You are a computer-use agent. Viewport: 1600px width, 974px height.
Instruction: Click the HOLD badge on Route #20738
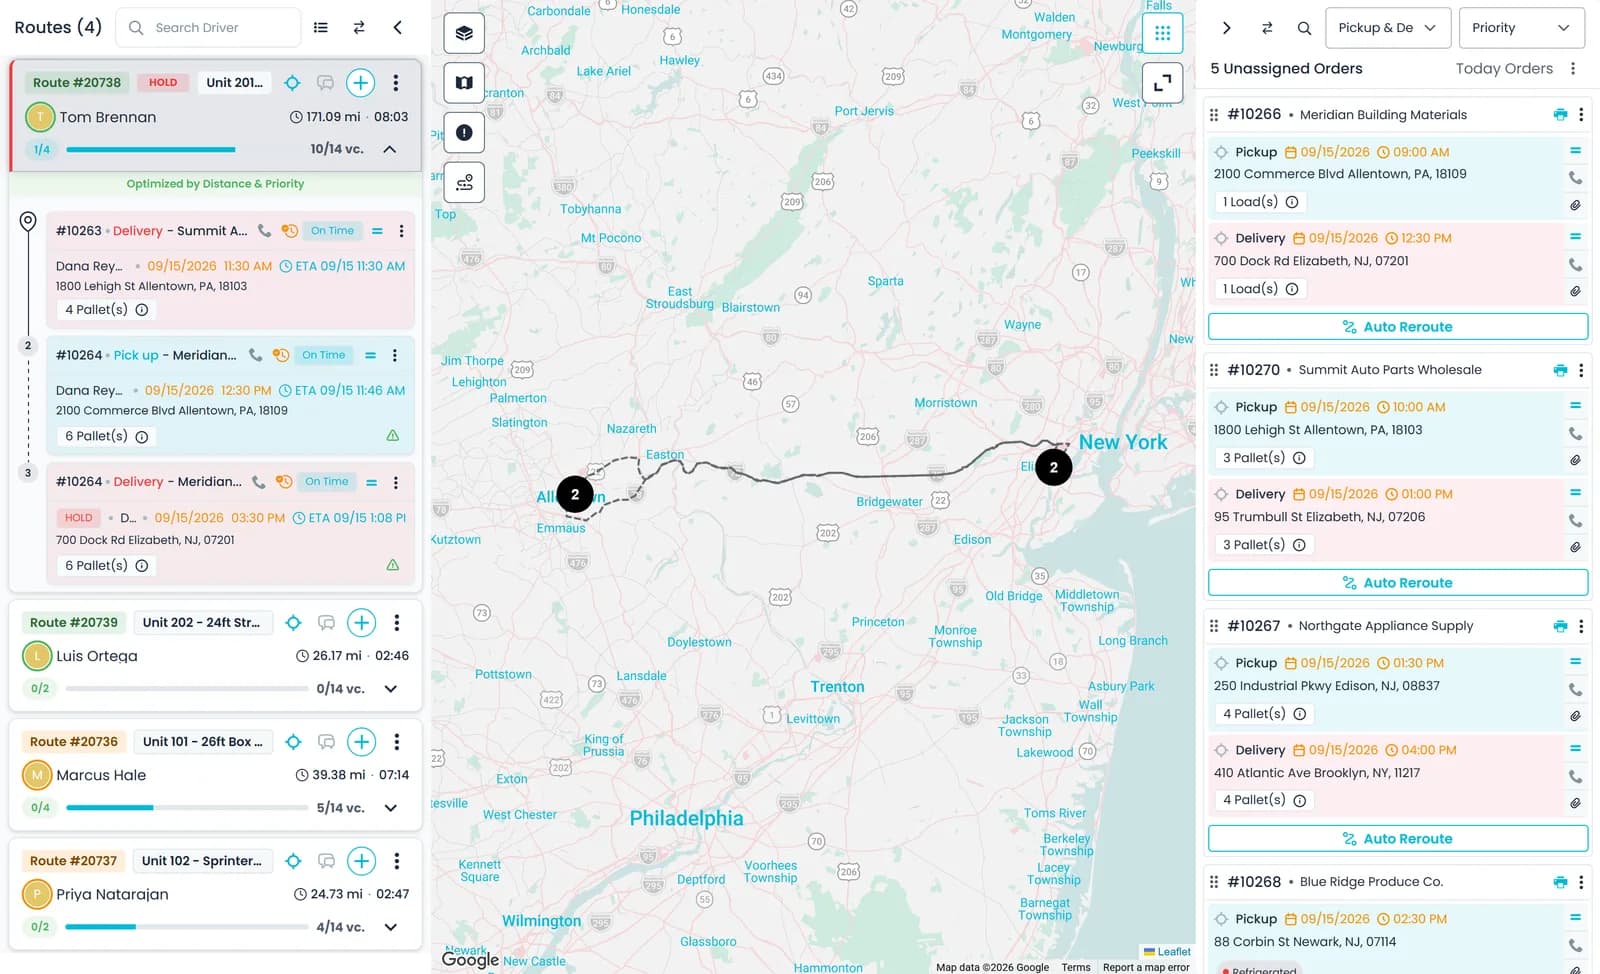[163, 83]
